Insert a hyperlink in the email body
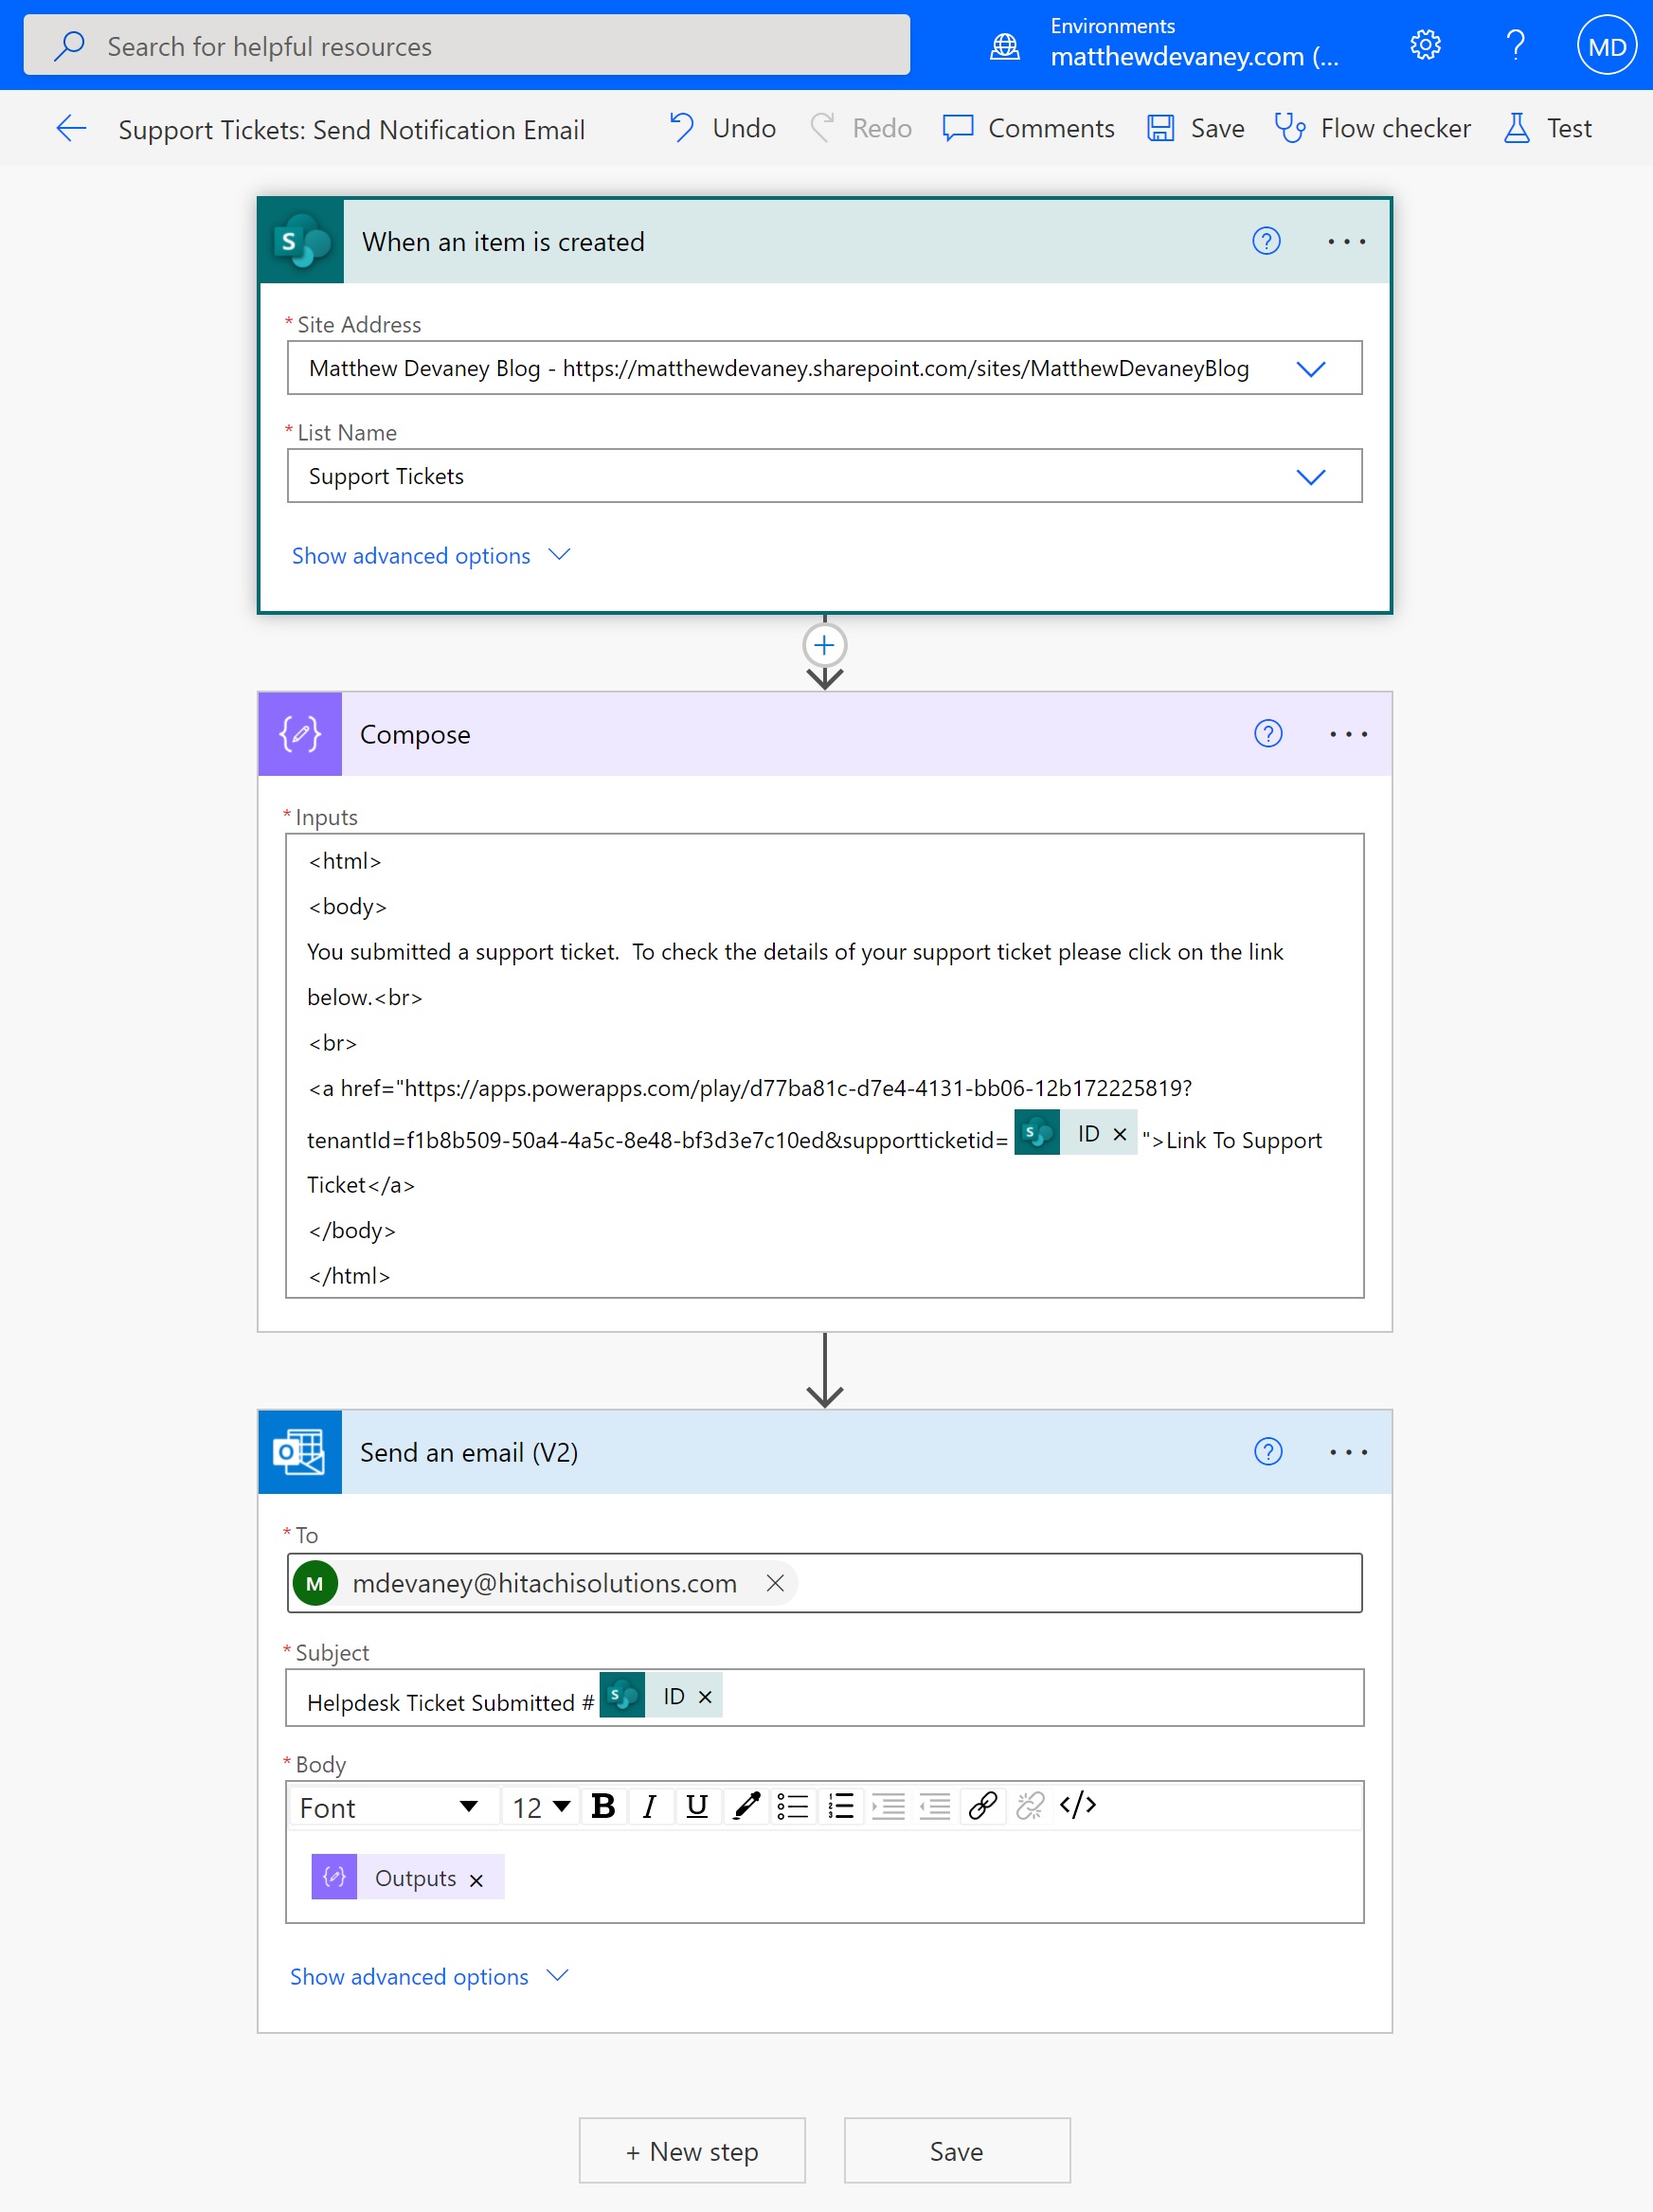This screenshot has height=2212, width=1653. pos(982,1806)
